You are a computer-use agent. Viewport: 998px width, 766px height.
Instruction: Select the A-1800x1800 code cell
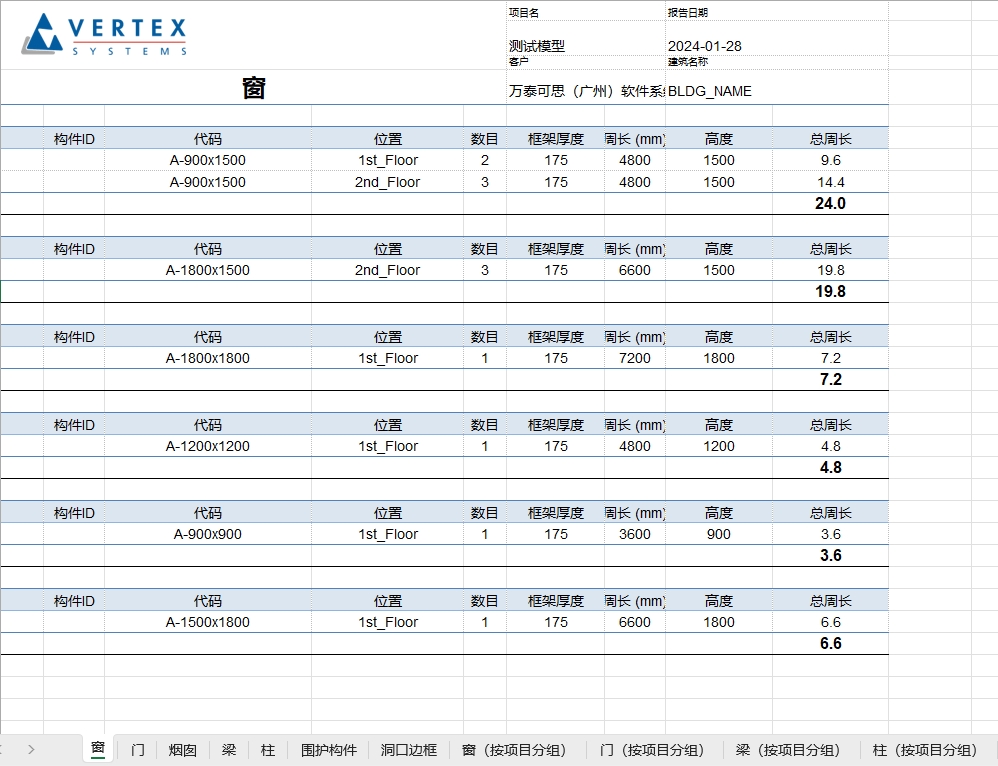[207, 358]
